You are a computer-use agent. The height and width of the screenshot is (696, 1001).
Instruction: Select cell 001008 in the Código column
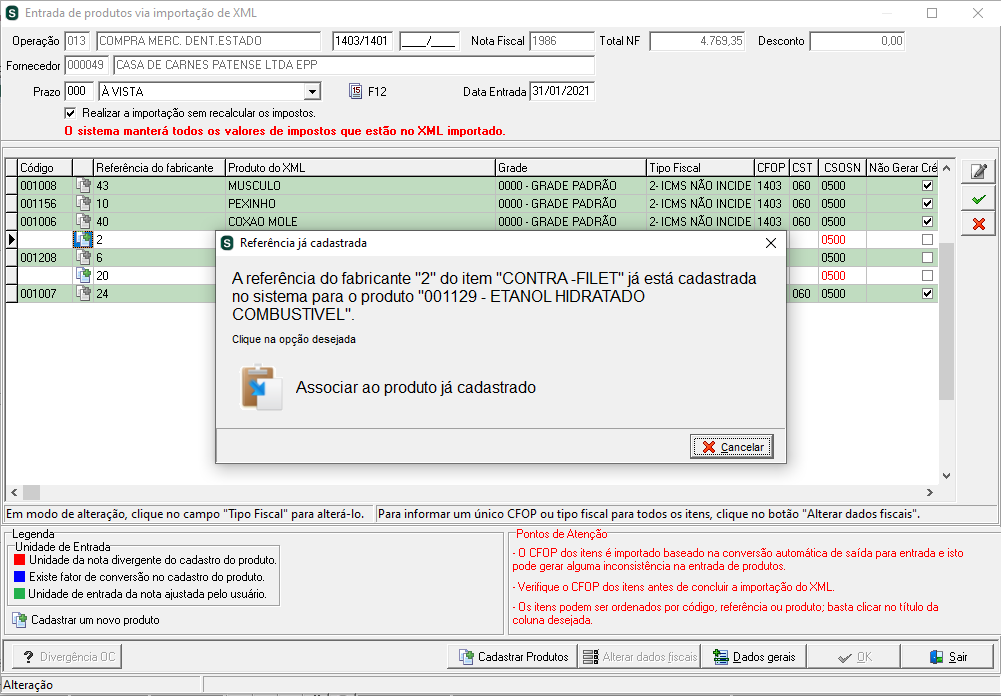click(x=45, y=186)
